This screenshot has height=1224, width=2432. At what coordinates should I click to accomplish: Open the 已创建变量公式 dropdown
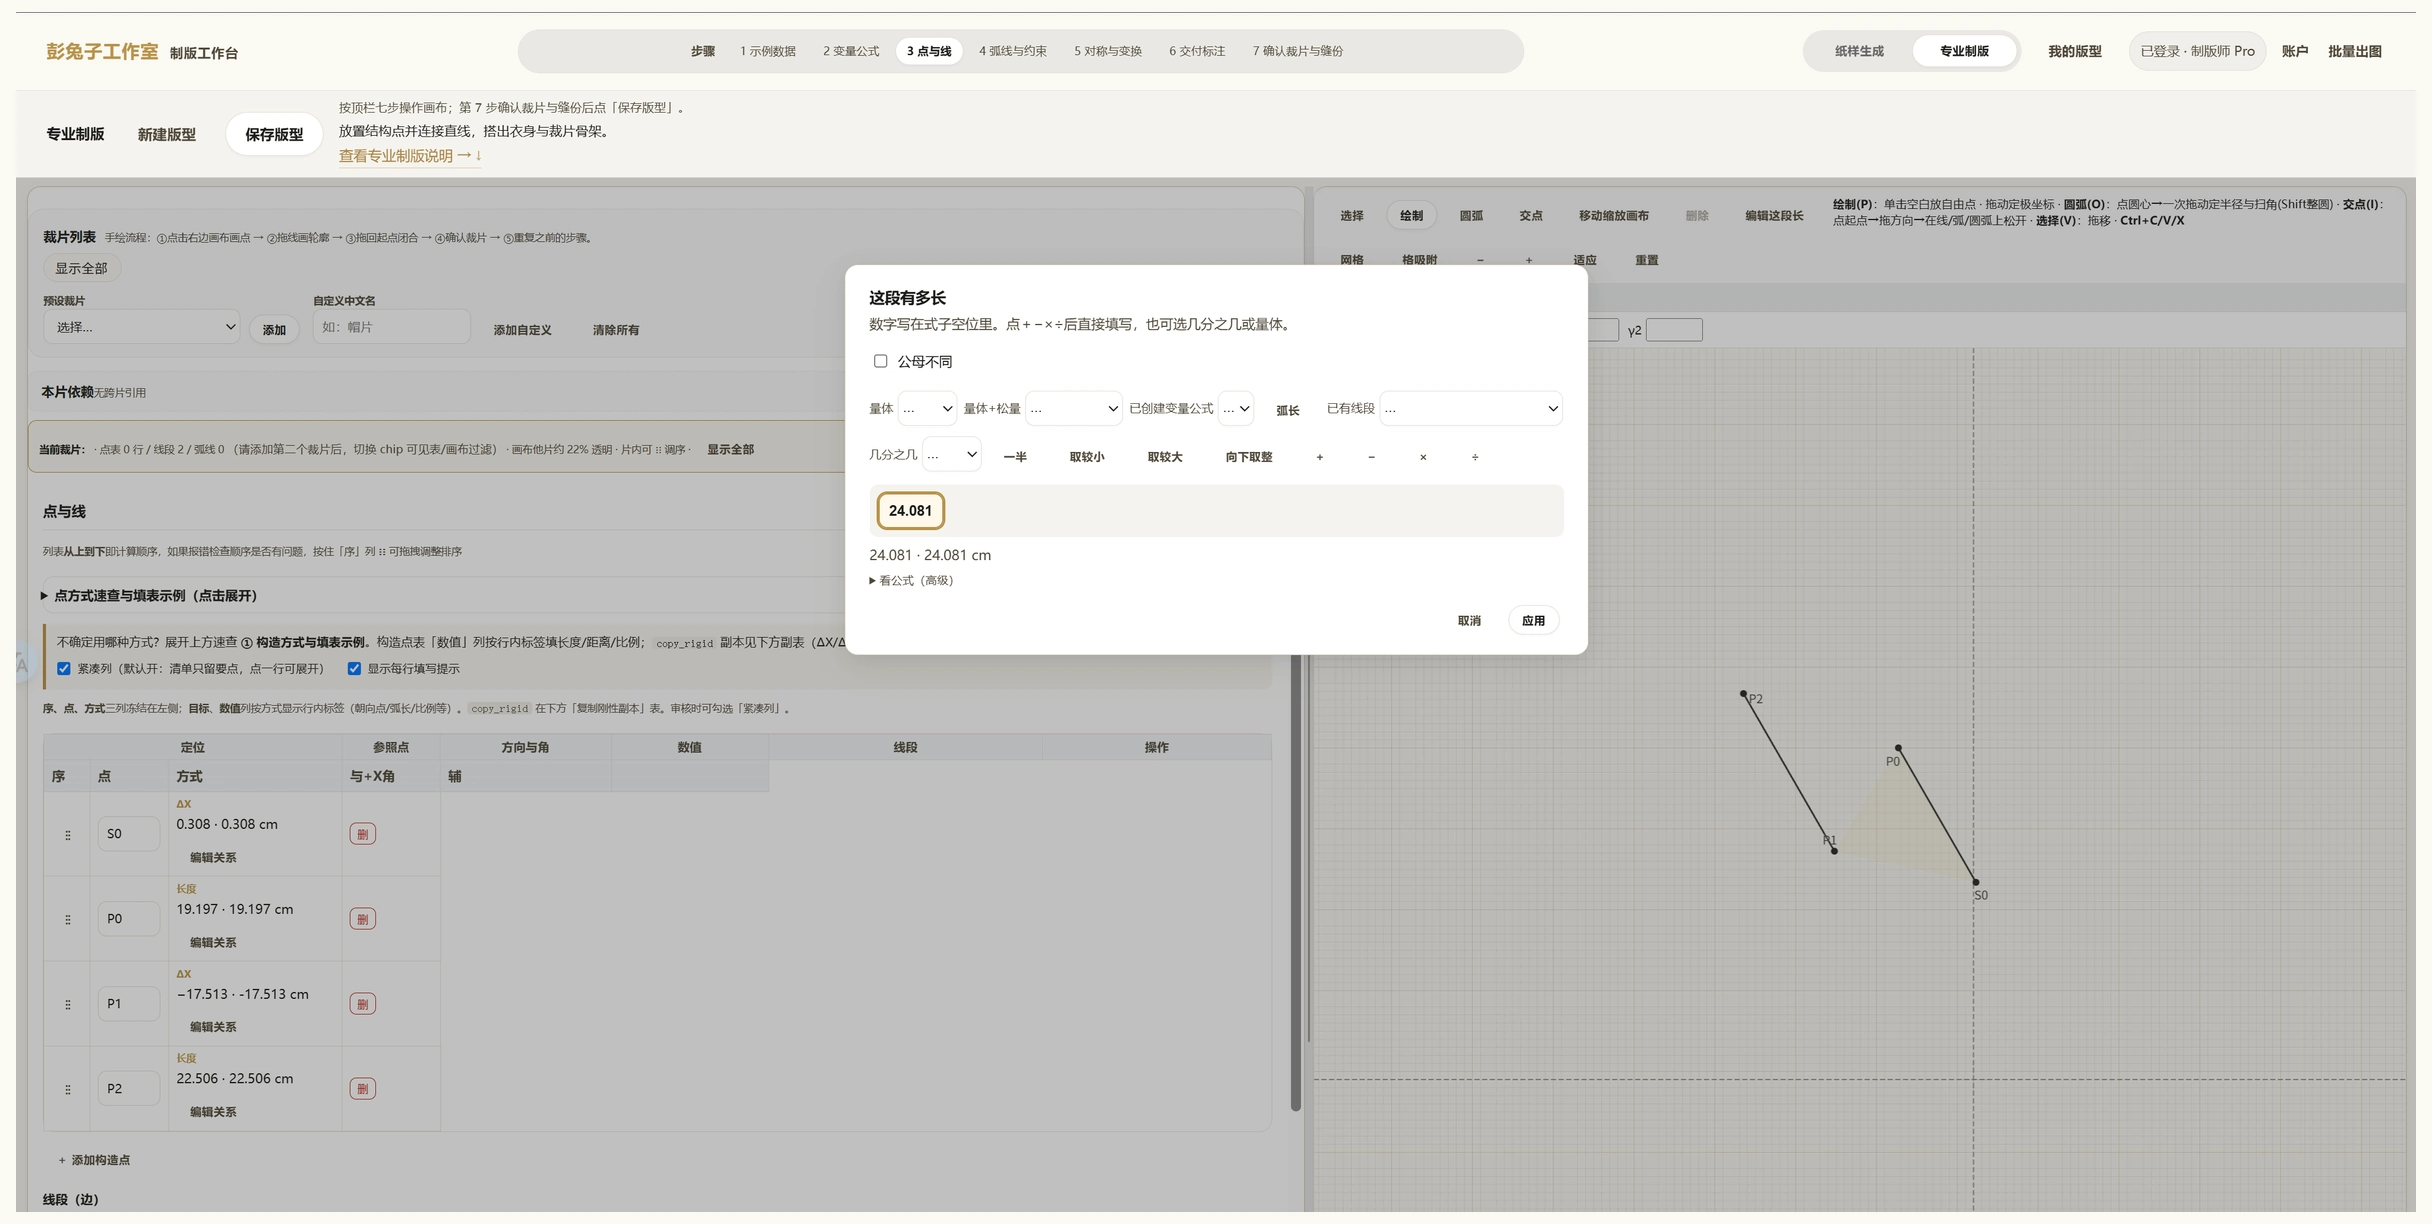(1236, 408)
